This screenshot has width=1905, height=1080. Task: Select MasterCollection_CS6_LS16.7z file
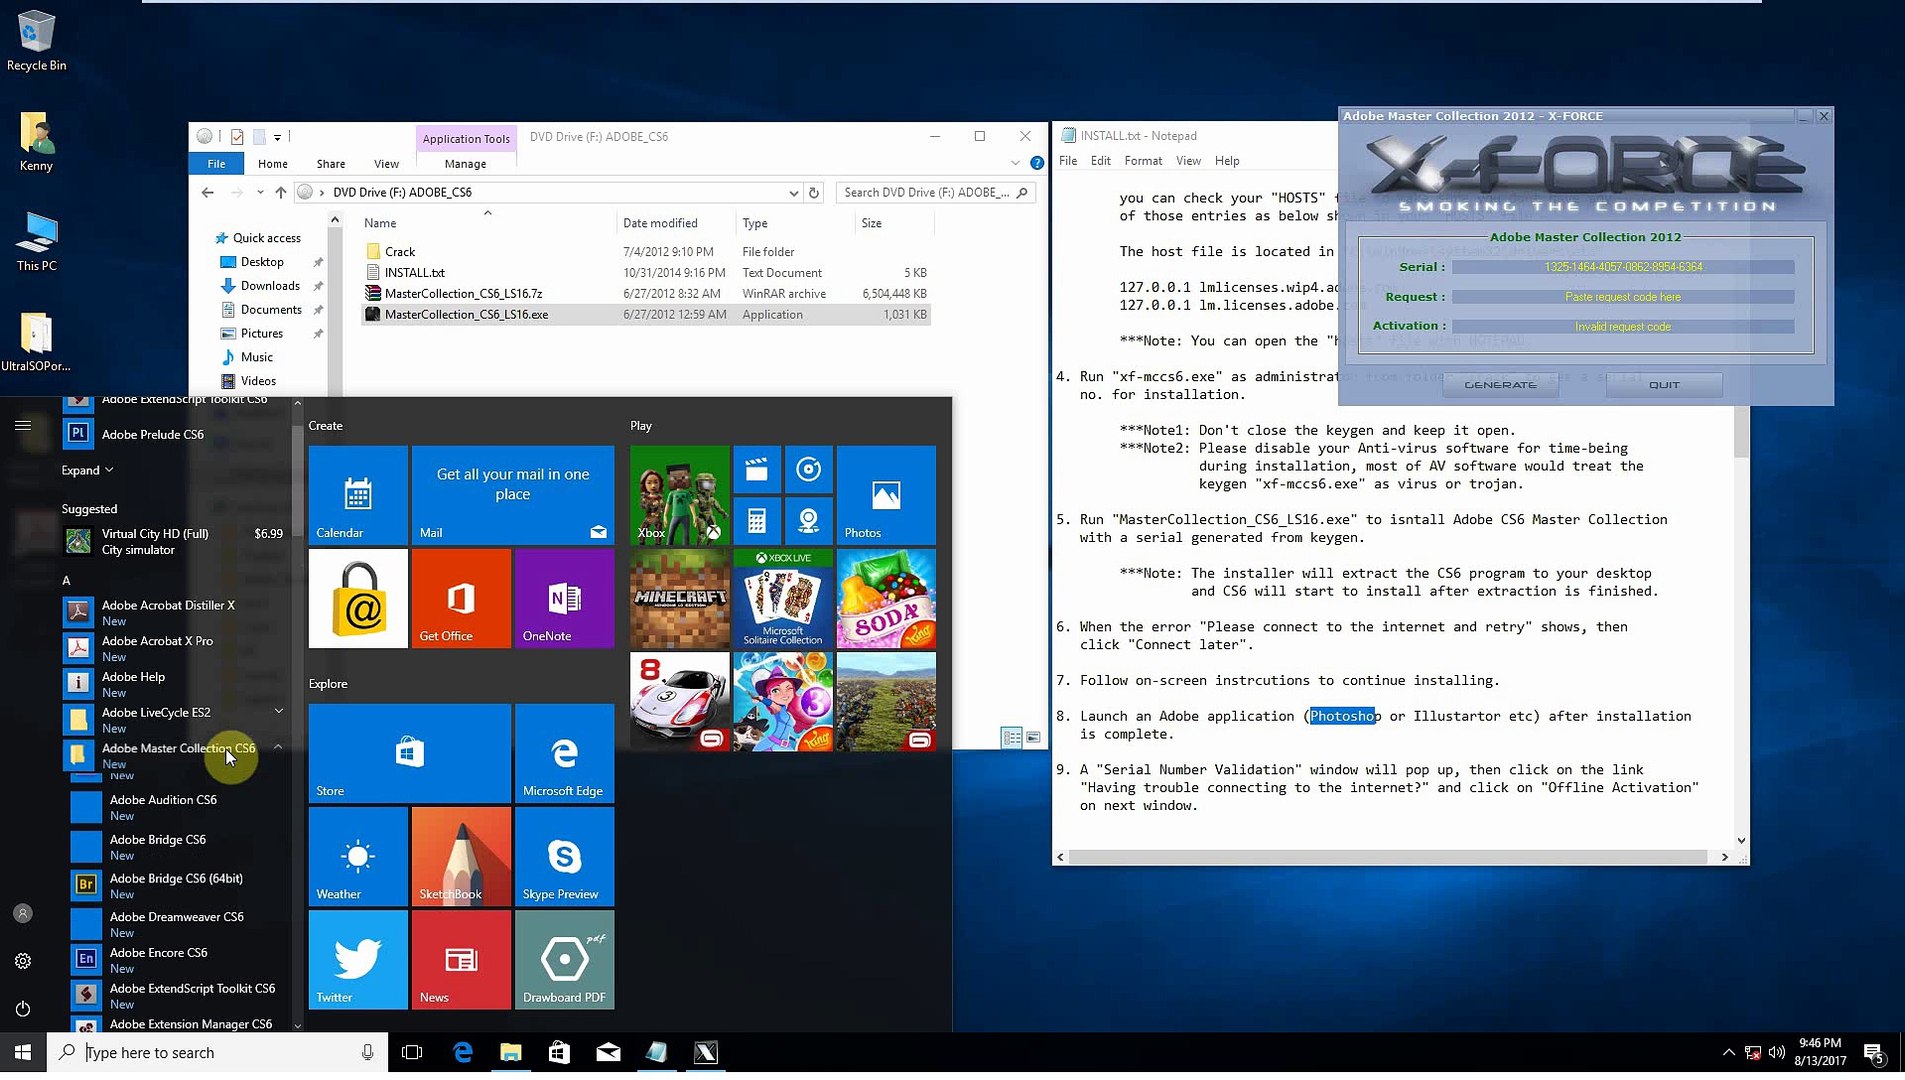pos(463,294)
